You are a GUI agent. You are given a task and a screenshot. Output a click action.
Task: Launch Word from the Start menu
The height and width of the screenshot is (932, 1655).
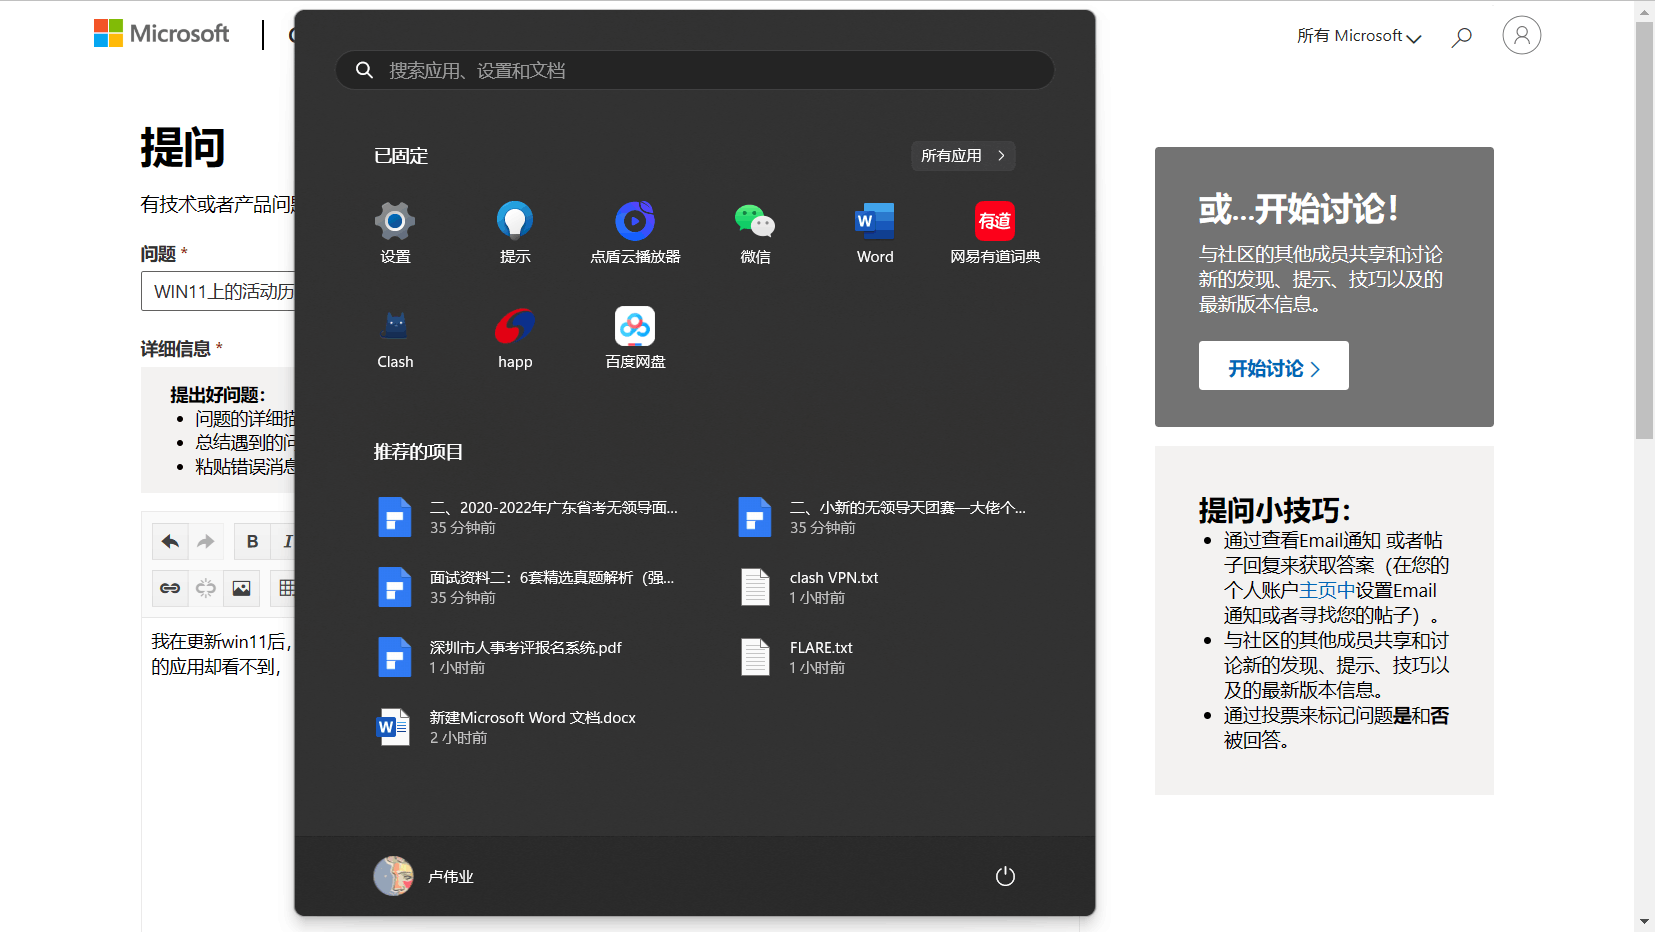coord(874,232)
